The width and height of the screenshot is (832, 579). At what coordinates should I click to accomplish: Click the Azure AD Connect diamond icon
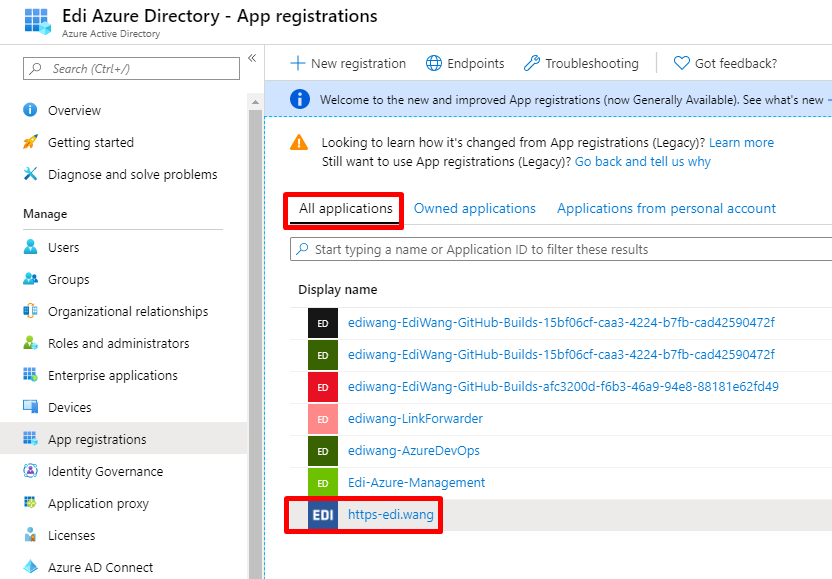(x=30, y=567)
